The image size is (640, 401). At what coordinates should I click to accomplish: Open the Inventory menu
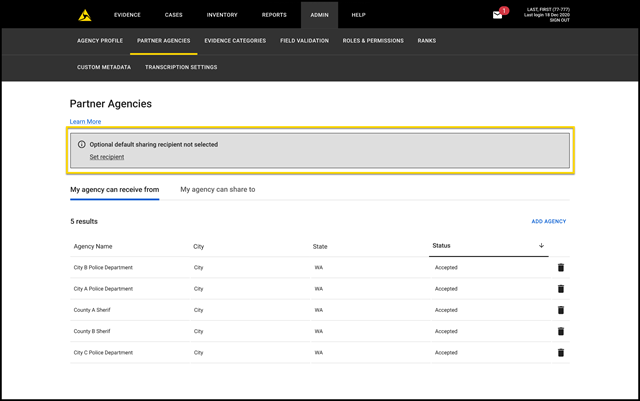pyautogui.click(x=222, y=15)
